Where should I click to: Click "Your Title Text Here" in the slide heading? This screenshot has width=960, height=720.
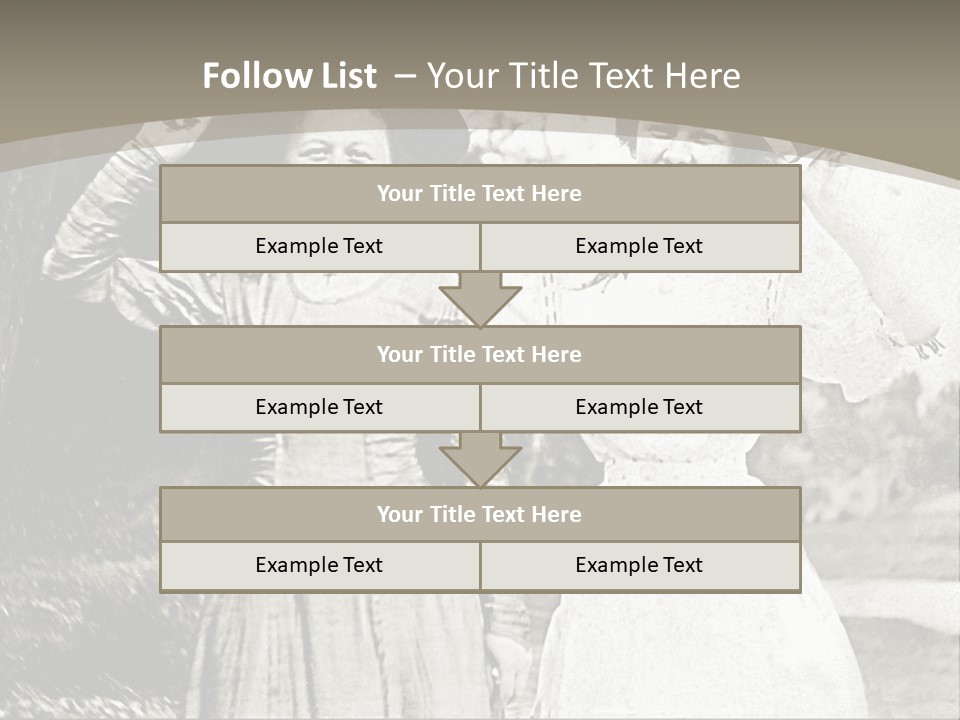[583, 76]
